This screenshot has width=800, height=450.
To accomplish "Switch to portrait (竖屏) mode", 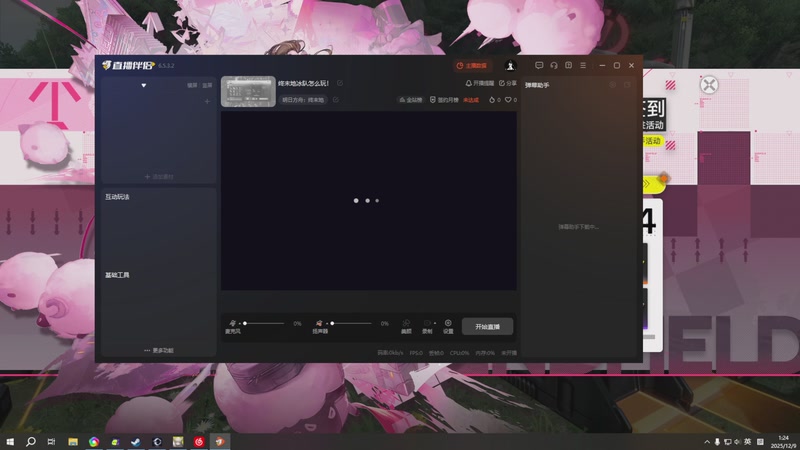I will click(207, 86).
